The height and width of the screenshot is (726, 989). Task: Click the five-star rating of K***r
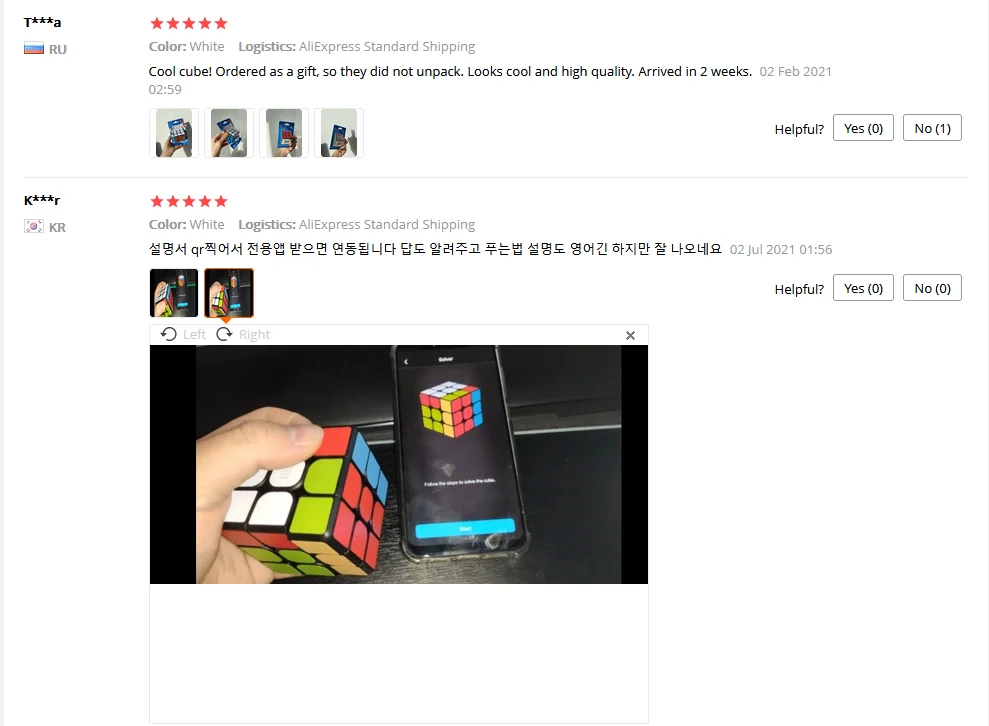189,201
